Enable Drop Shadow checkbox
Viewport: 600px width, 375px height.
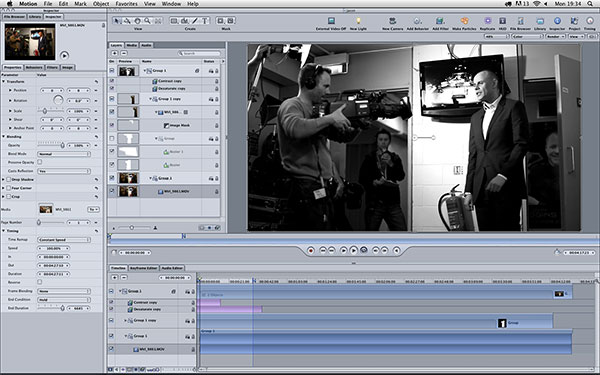8,179
